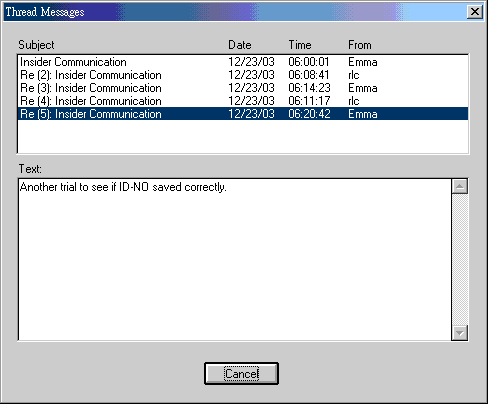This screenshot has width=488, height=404.
Task: Select the Re (5): Insider Communication message
Action: point(243,114)
